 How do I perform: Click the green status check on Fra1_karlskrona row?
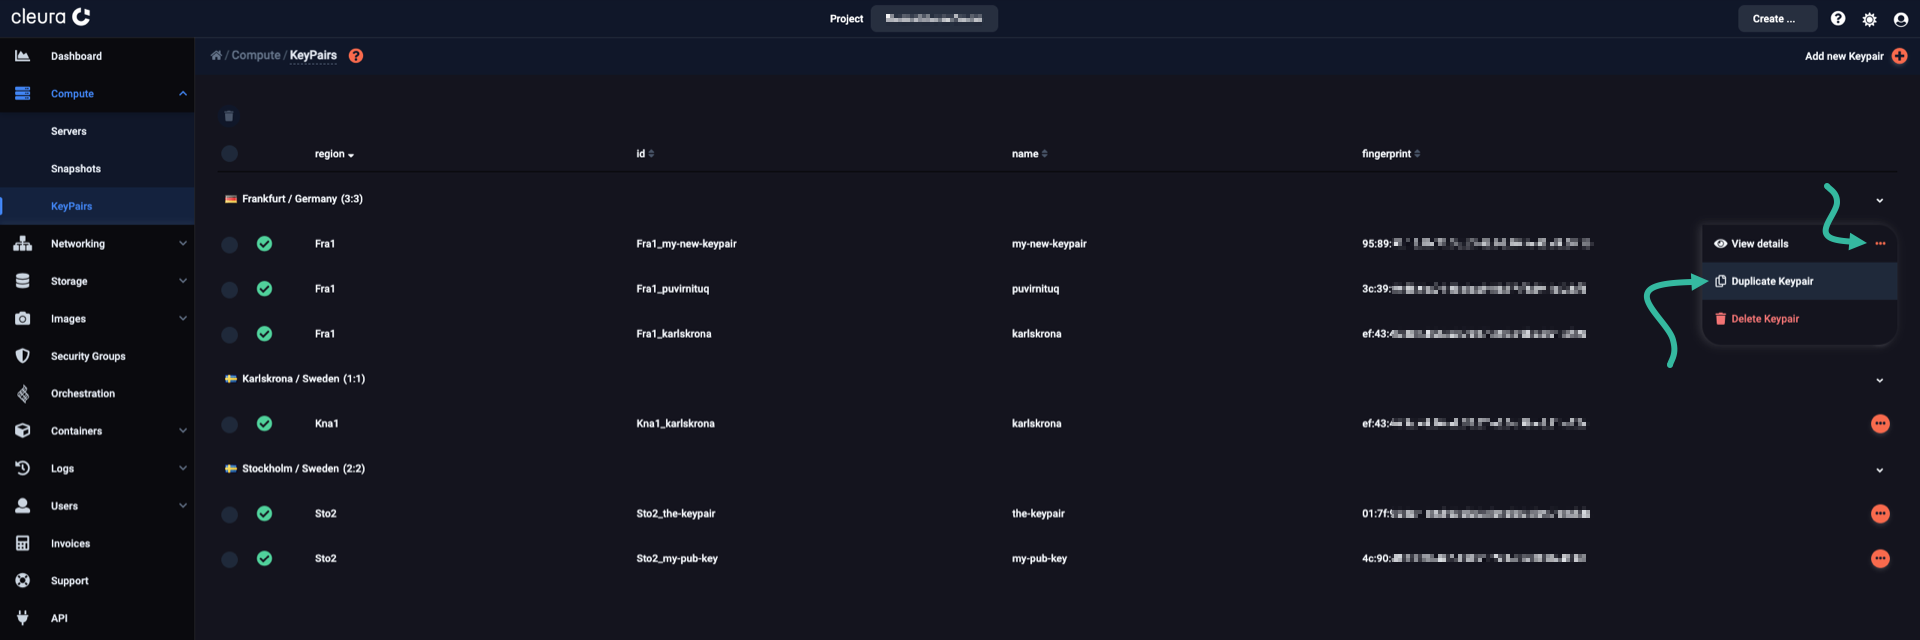pyautogui.click(x=264, y=334)
